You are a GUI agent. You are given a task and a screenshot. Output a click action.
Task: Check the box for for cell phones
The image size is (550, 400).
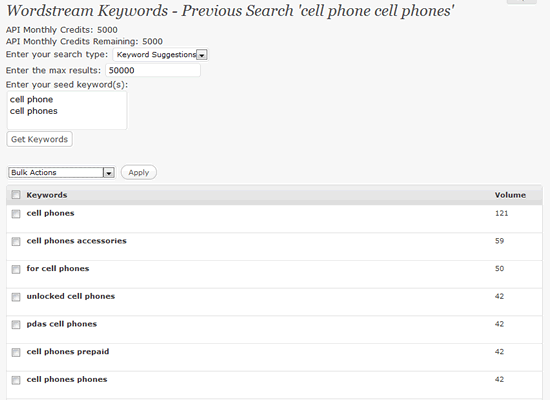tap(16, 269)
